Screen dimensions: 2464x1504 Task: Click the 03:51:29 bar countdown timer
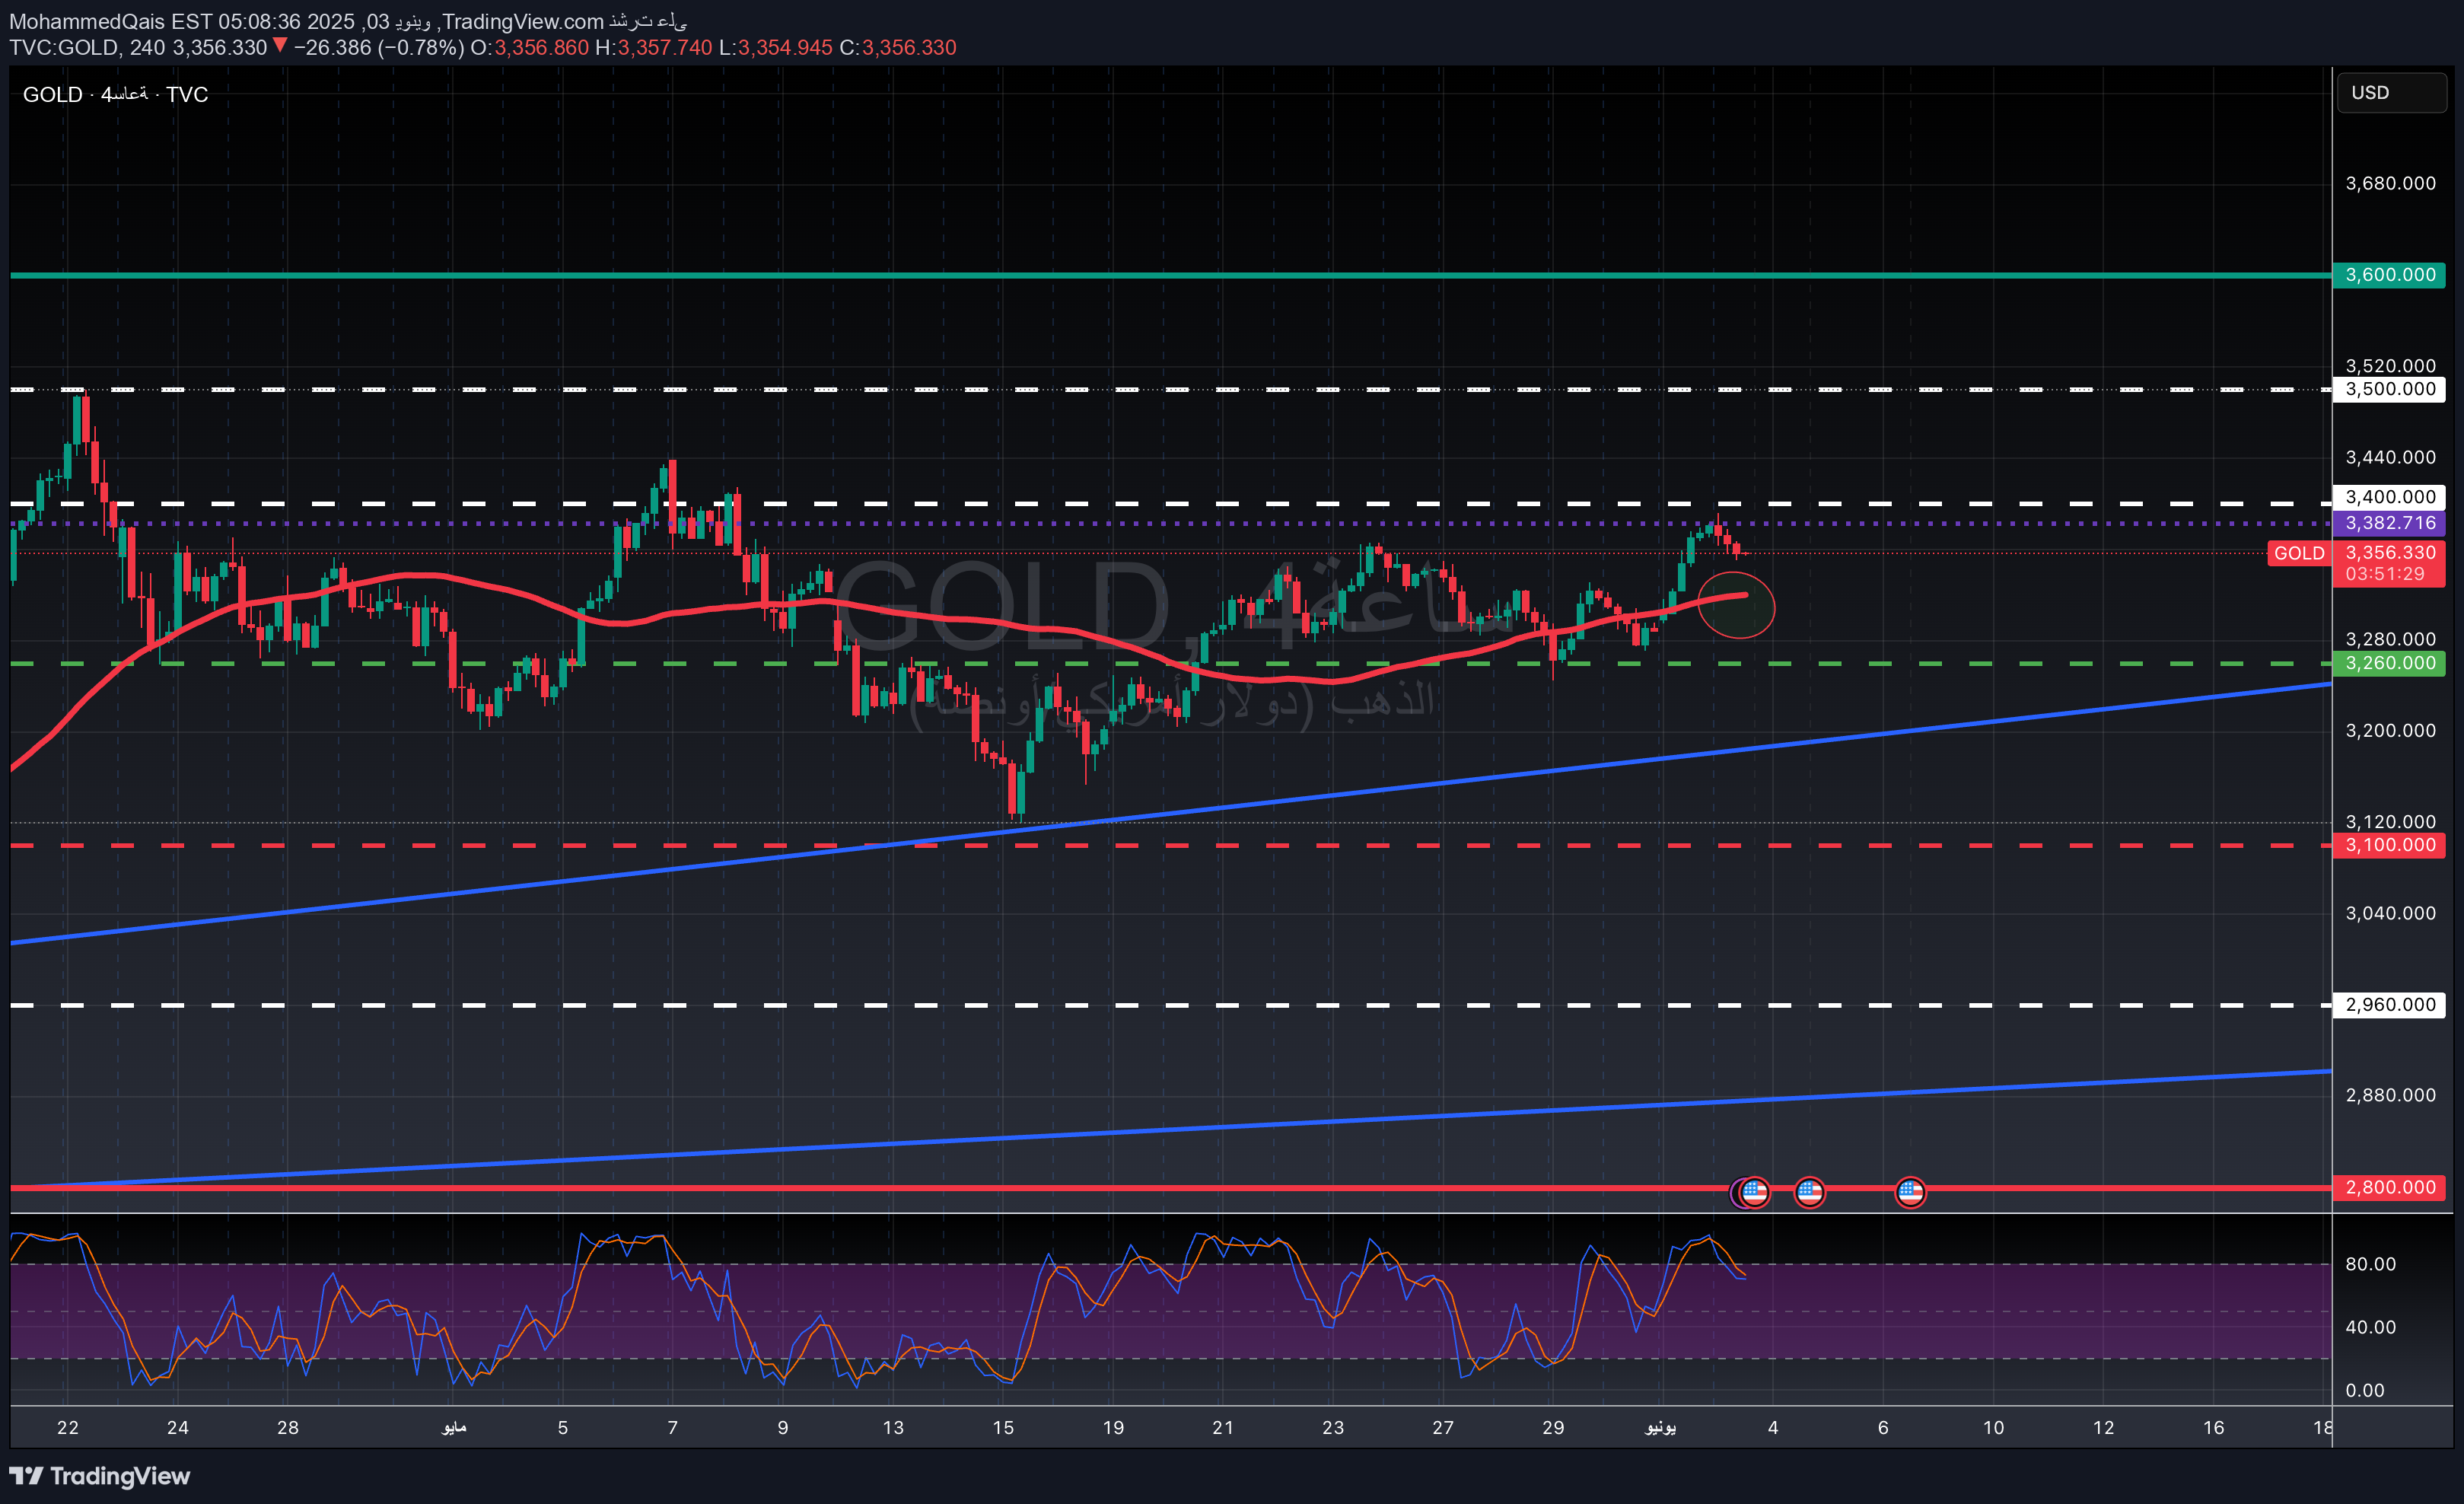click(x=2385, y=574)
